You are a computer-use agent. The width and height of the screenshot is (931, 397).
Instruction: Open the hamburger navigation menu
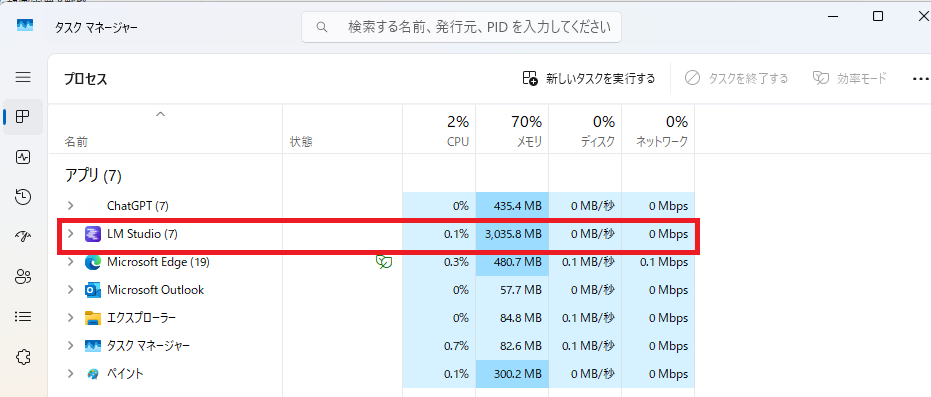[23, 77]
